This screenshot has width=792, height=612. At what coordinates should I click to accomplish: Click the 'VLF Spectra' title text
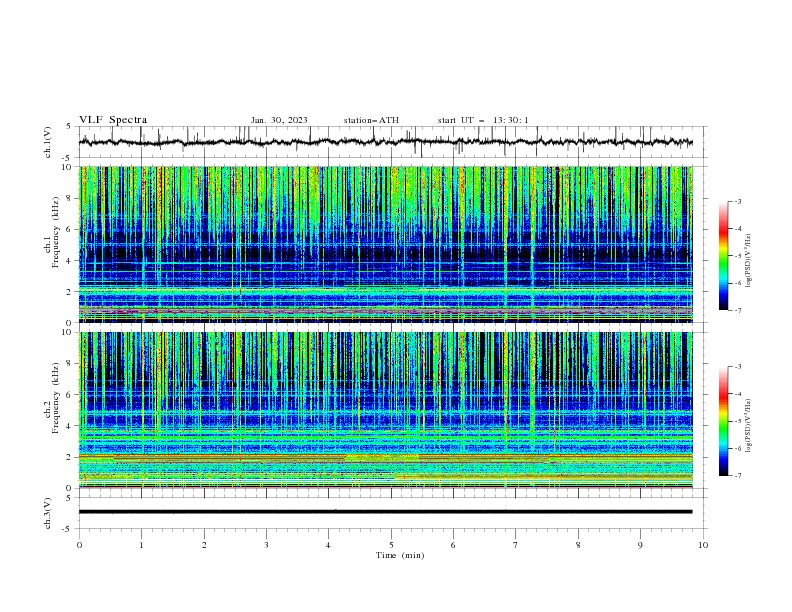[x=113, y=120]
